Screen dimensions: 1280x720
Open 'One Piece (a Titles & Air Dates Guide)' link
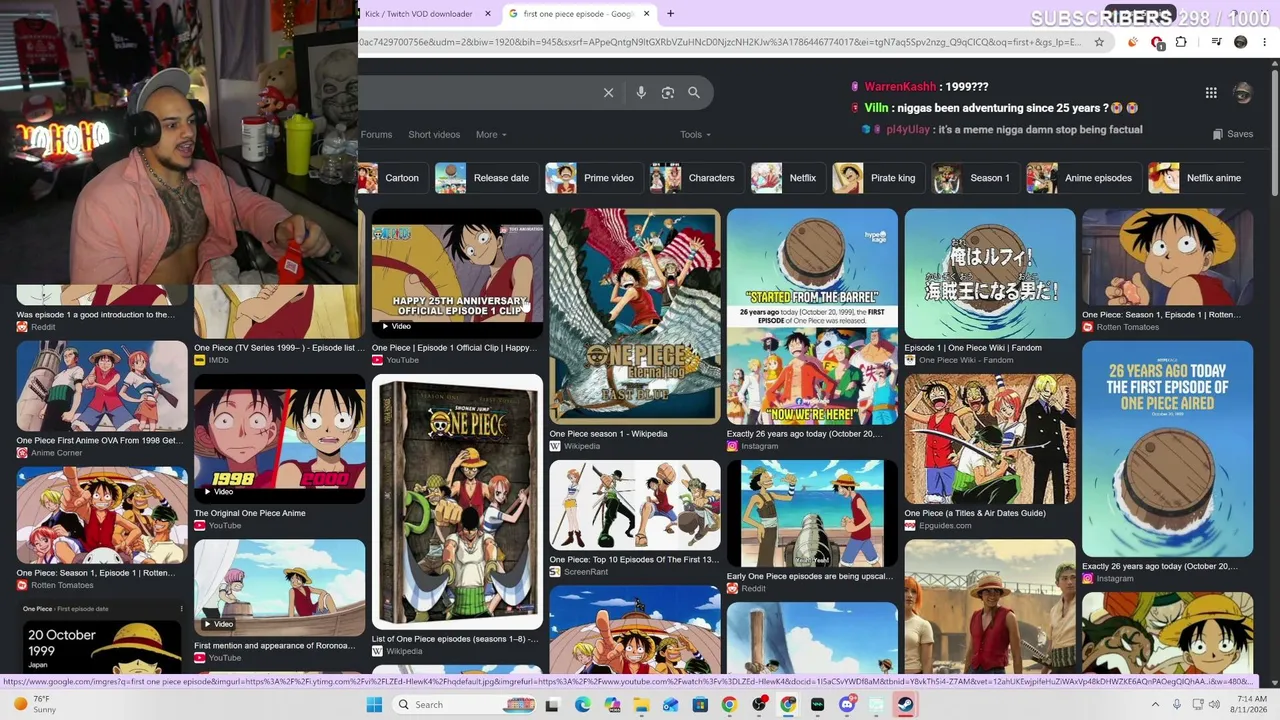pos(975,513)
